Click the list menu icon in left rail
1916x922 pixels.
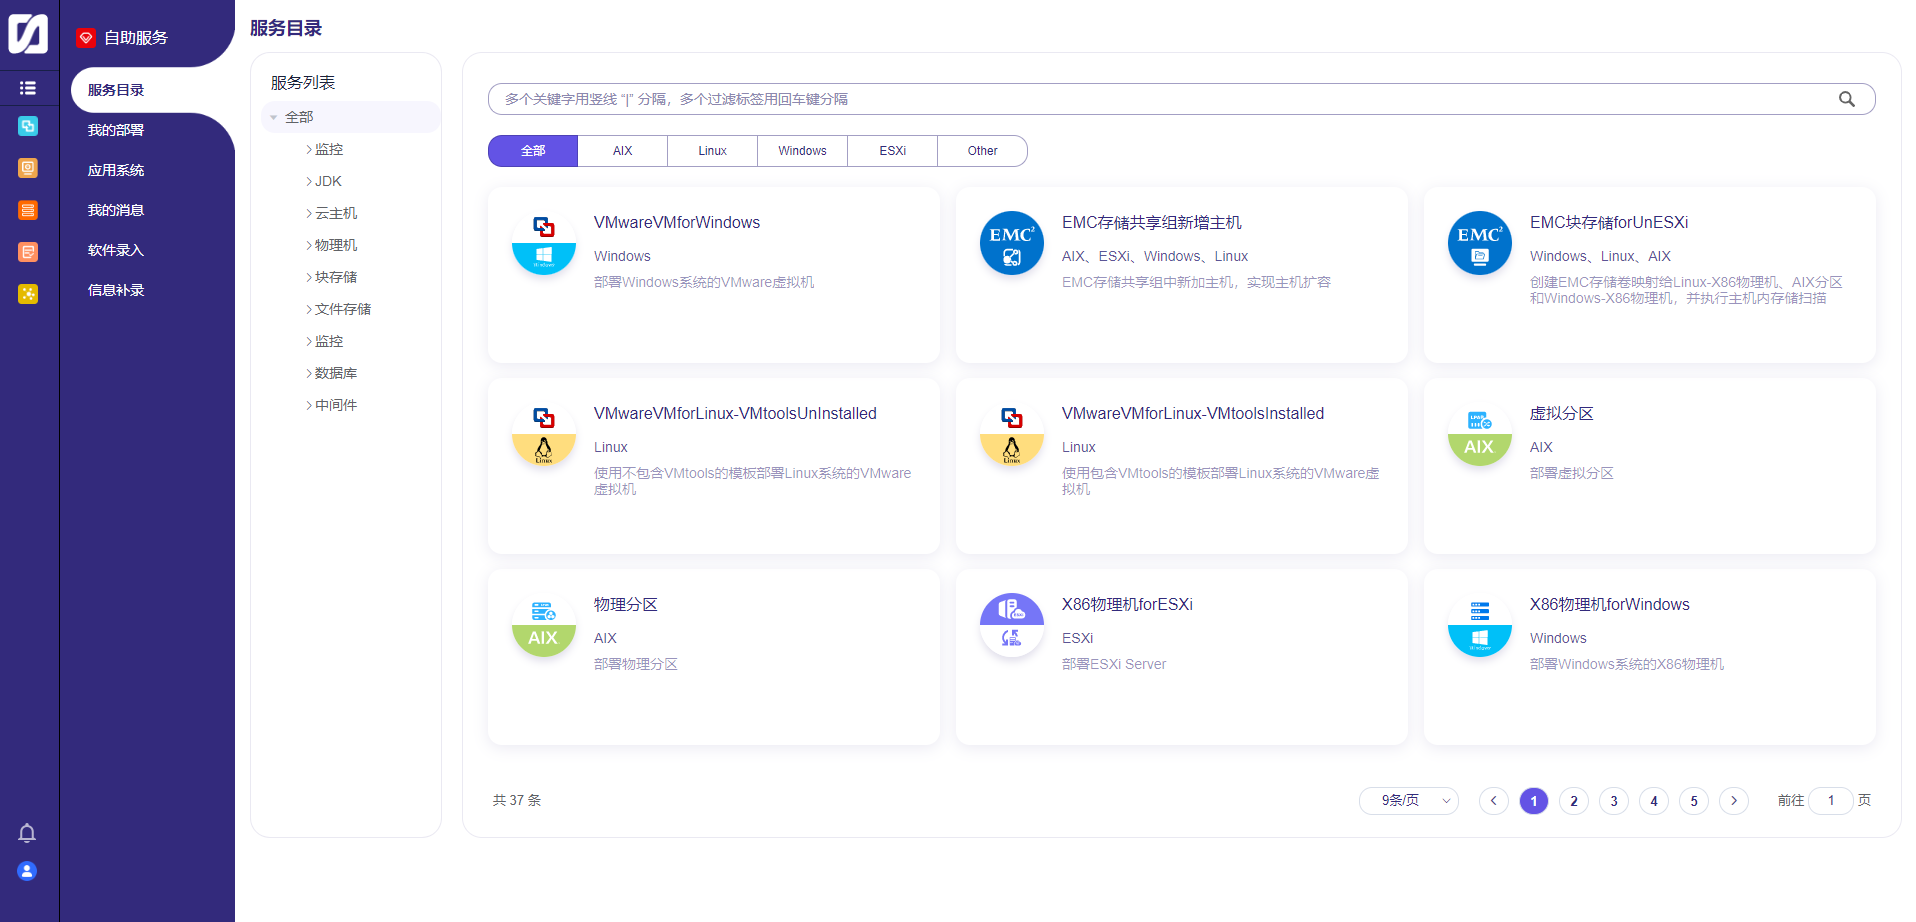[28, 88]
